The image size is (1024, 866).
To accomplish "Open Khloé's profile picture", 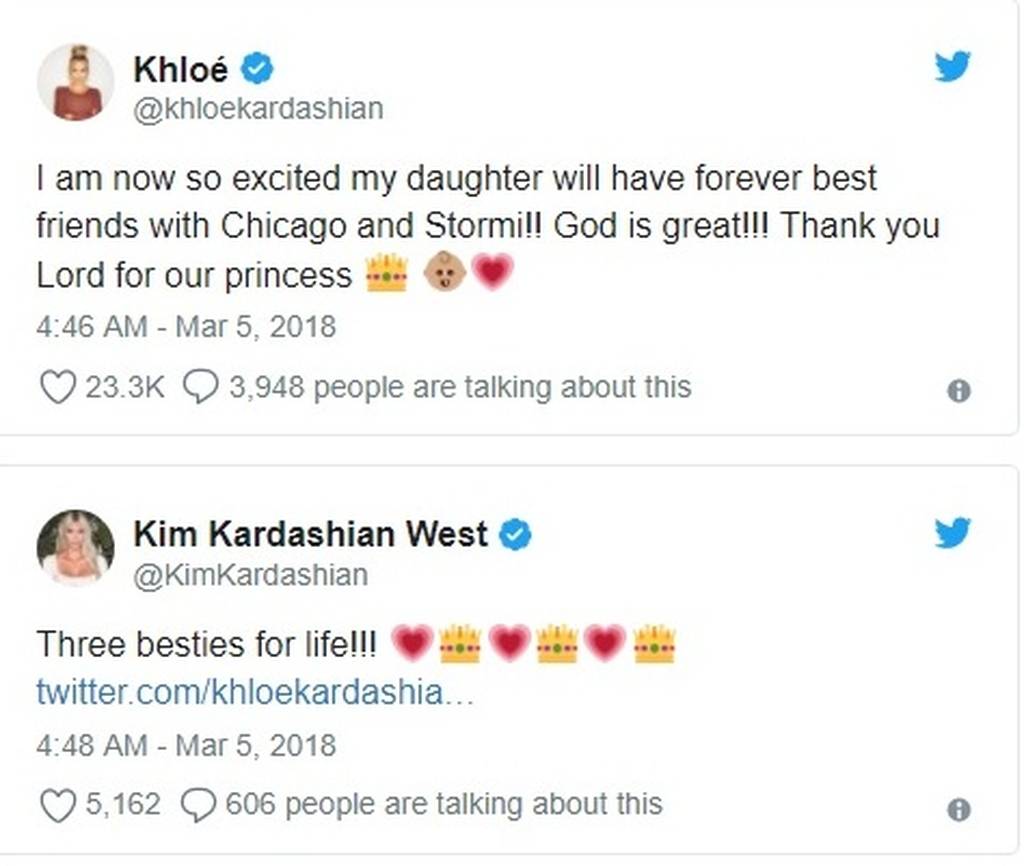I will click(75, 82).
